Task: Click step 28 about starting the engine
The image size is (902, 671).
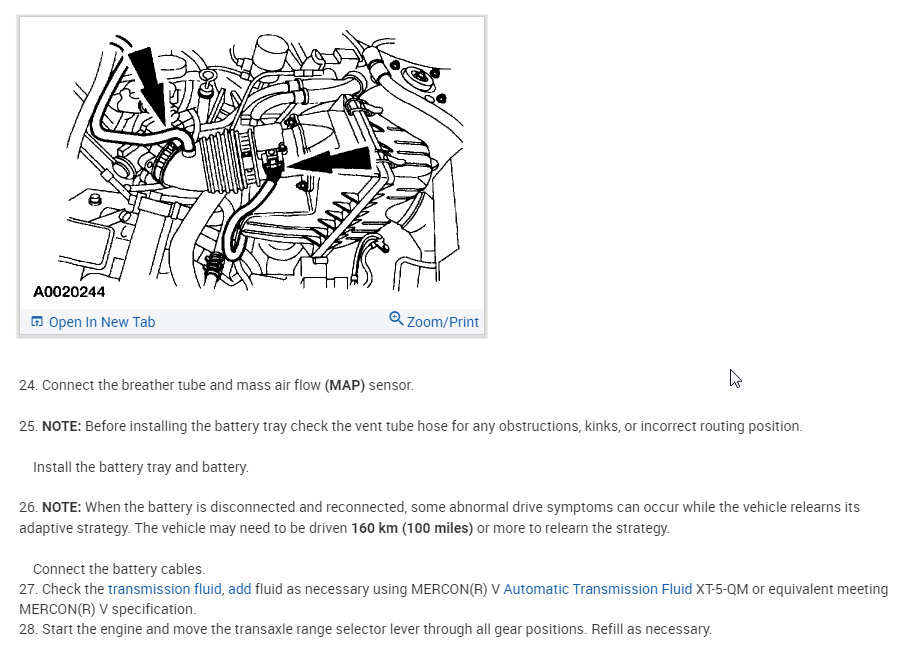Action: [x=365, y=629]
